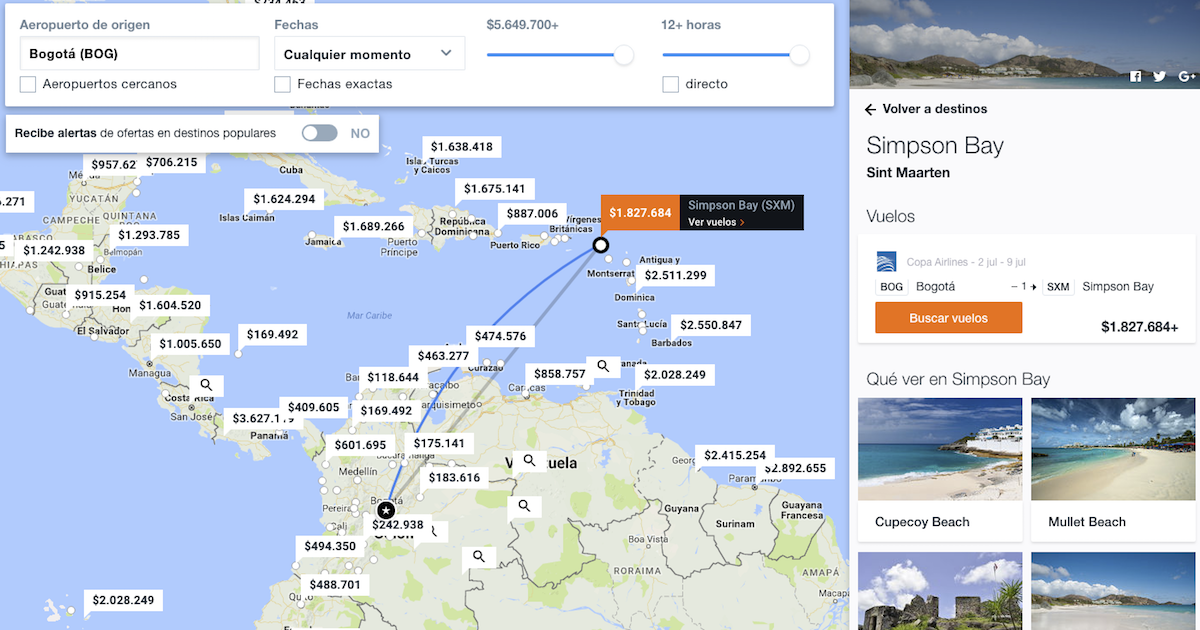Viewport: 1200px width, 630px height.
Task: Toggle popular destination alerts switch
Action: 320,133
